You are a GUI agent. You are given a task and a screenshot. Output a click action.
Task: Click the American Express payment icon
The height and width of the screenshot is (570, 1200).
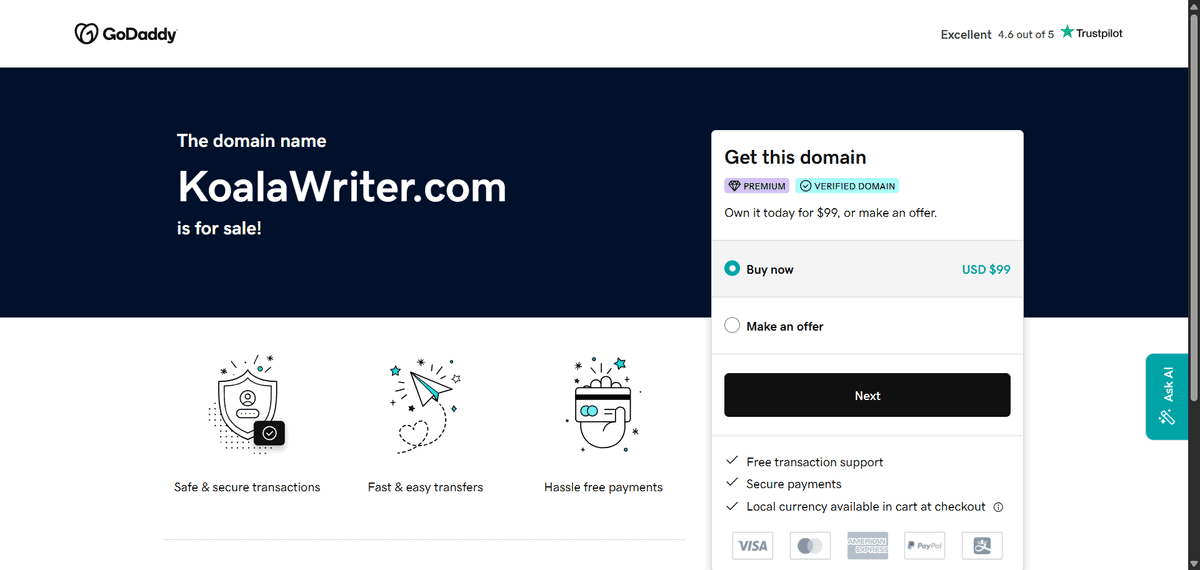pyautogui.click(x=867, y=546)
